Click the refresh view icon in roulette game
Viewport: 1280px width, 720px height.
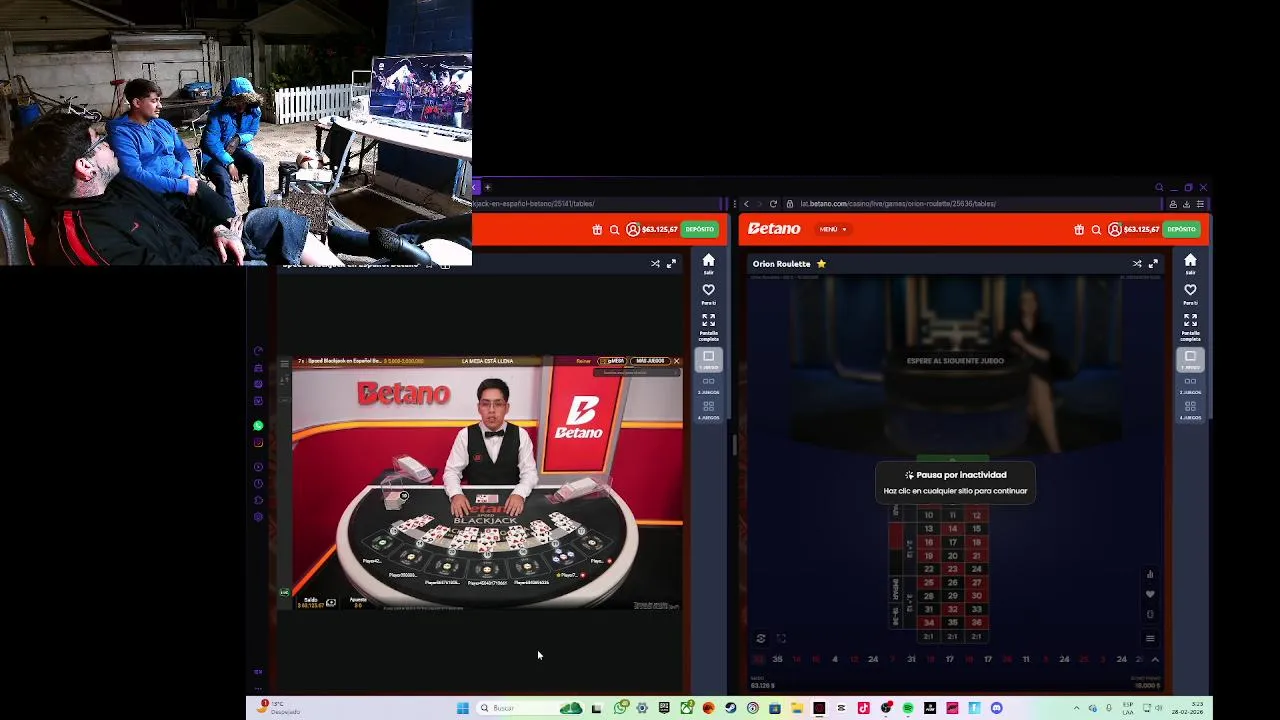[x=761, y=638]
